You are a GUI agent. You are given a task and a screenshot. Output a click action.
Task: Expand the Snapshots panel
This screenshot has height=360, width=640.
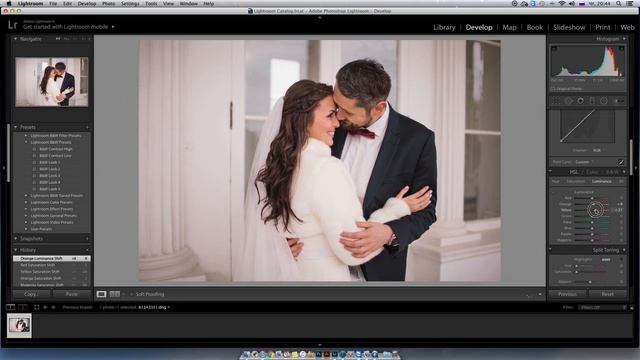pyautogui.click(x=16, y=239)
